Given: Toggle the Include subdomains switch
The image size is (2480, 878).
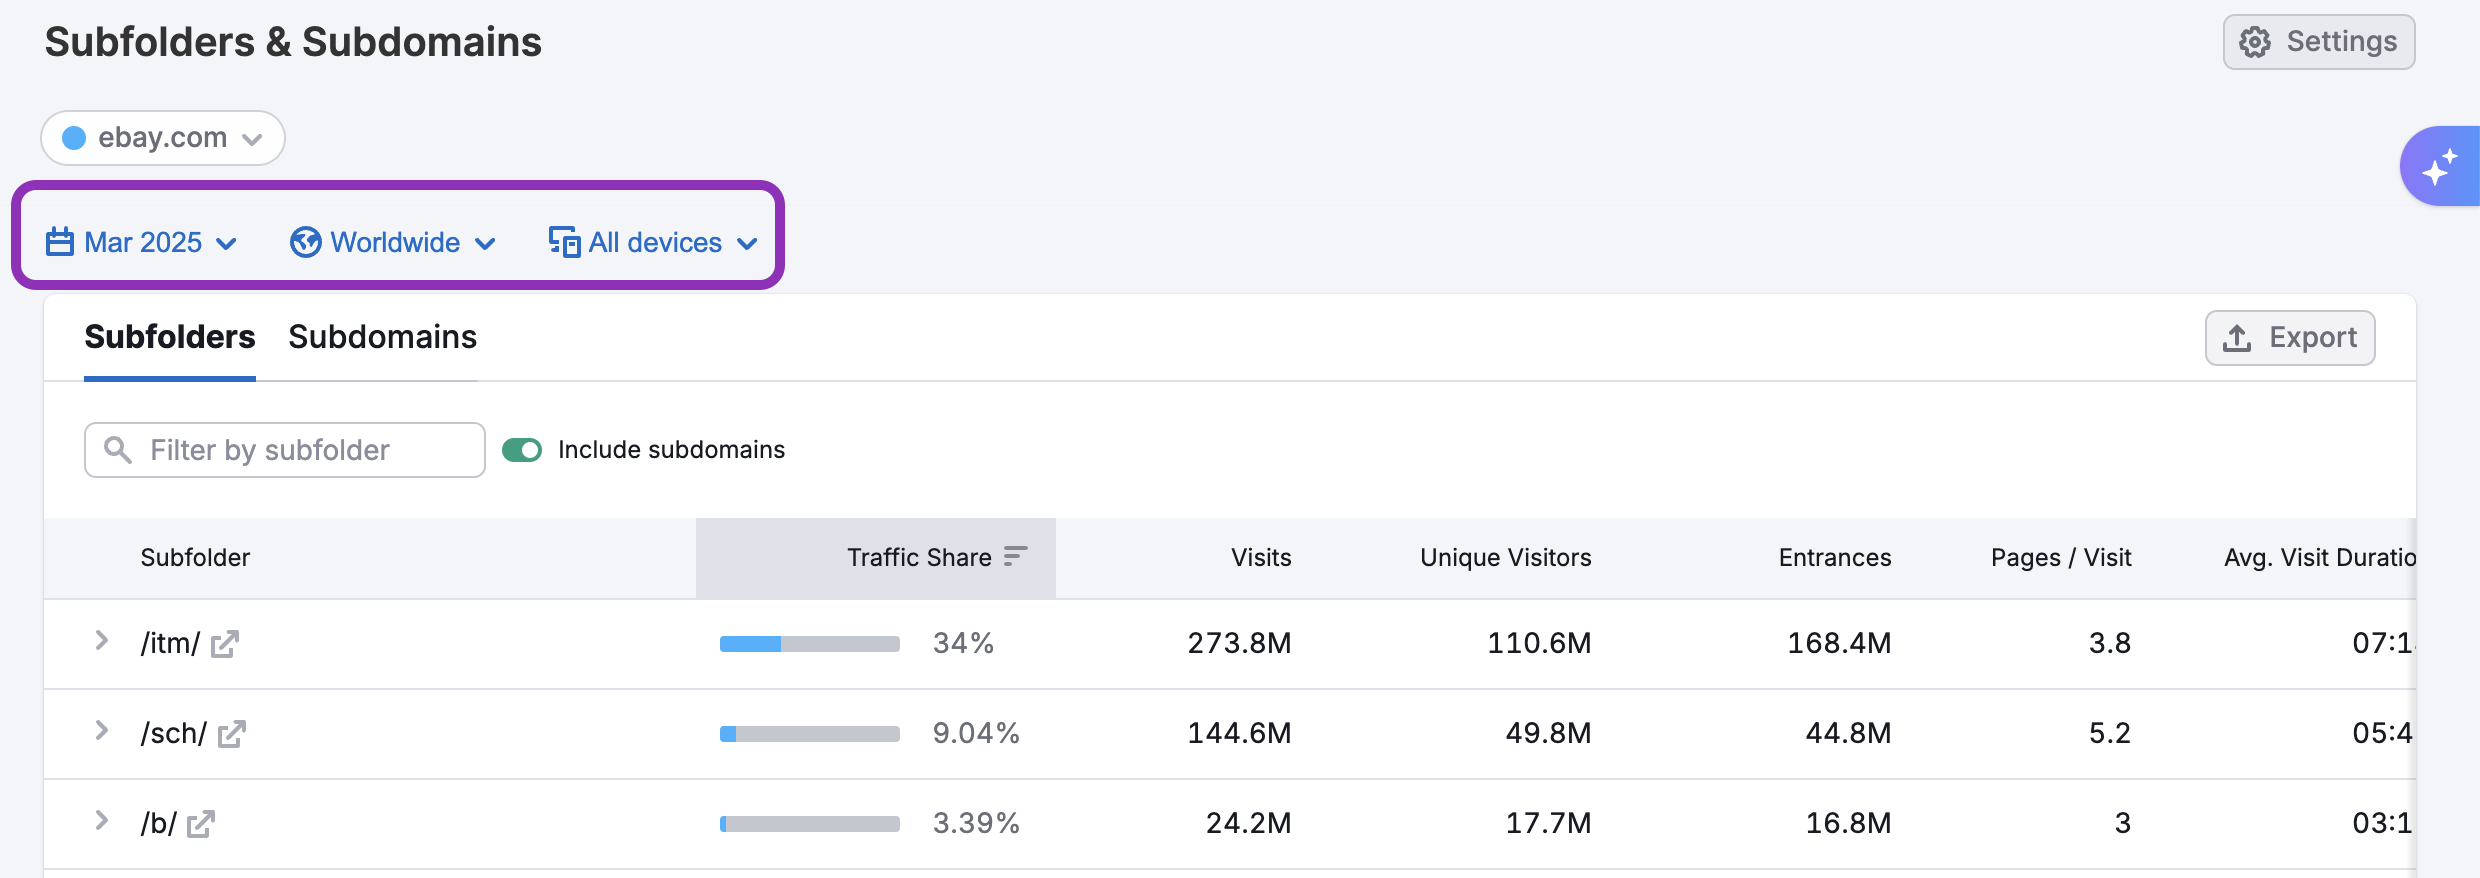Looking at the screenshot, I should [522, 450].
